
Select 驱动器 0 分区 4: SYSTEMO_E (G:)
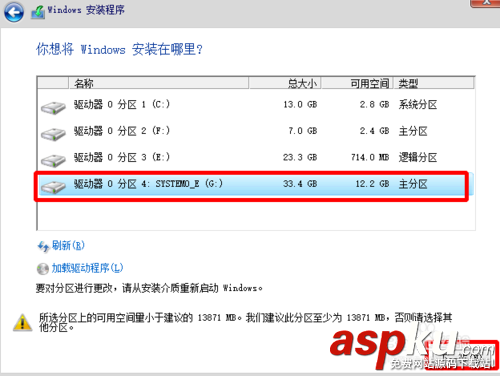click(x=148, y=184)
